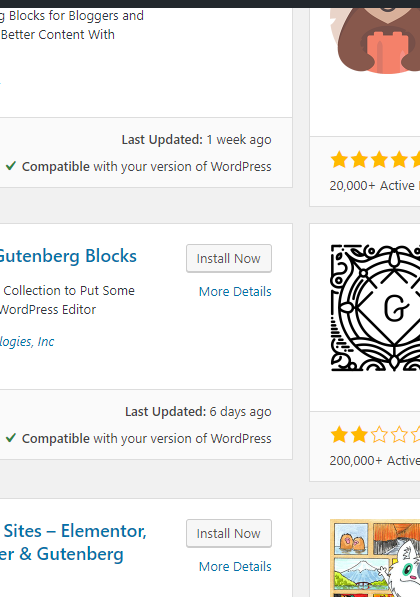420x597 pixels.
Task: Open More Details for Gutenberg Blocks
Action: point(235,292)
